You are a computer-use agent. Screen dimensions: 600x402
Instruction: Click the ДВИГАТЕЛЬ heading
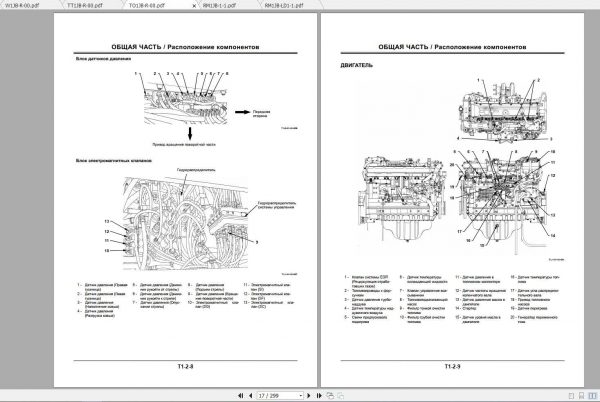tap(356, 65)
